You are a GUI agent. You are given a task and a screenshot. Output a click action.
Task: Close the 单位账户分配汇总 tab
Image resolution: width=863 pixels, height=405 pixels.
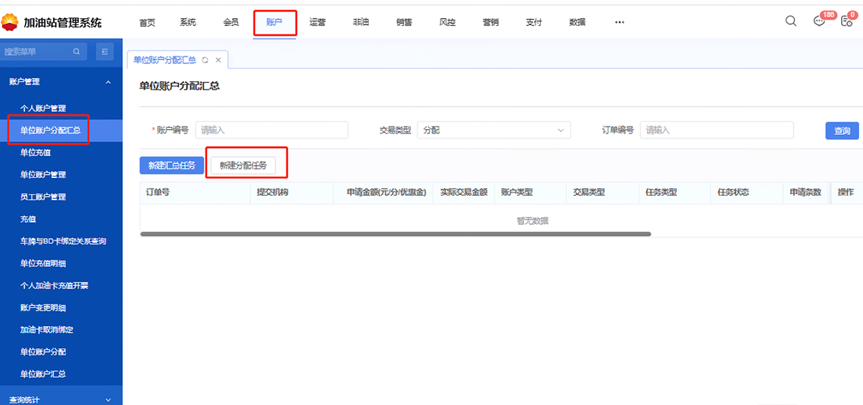coord(218,60)
